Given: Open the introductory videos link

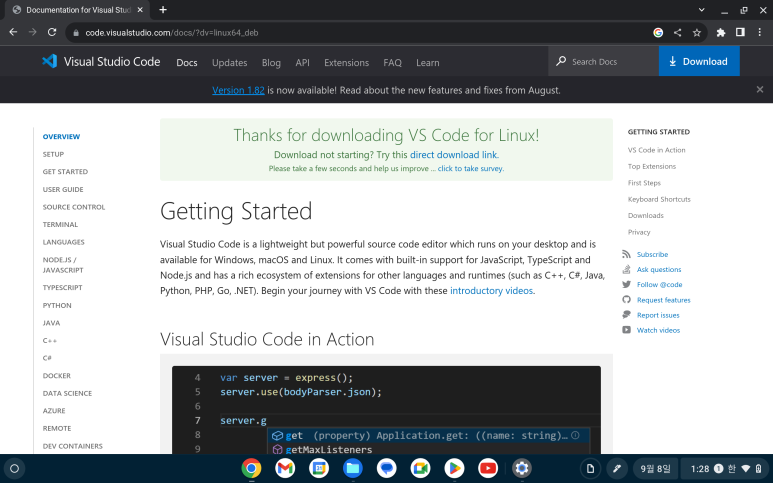Looking at the screenshot, I should tap(492, 291).
